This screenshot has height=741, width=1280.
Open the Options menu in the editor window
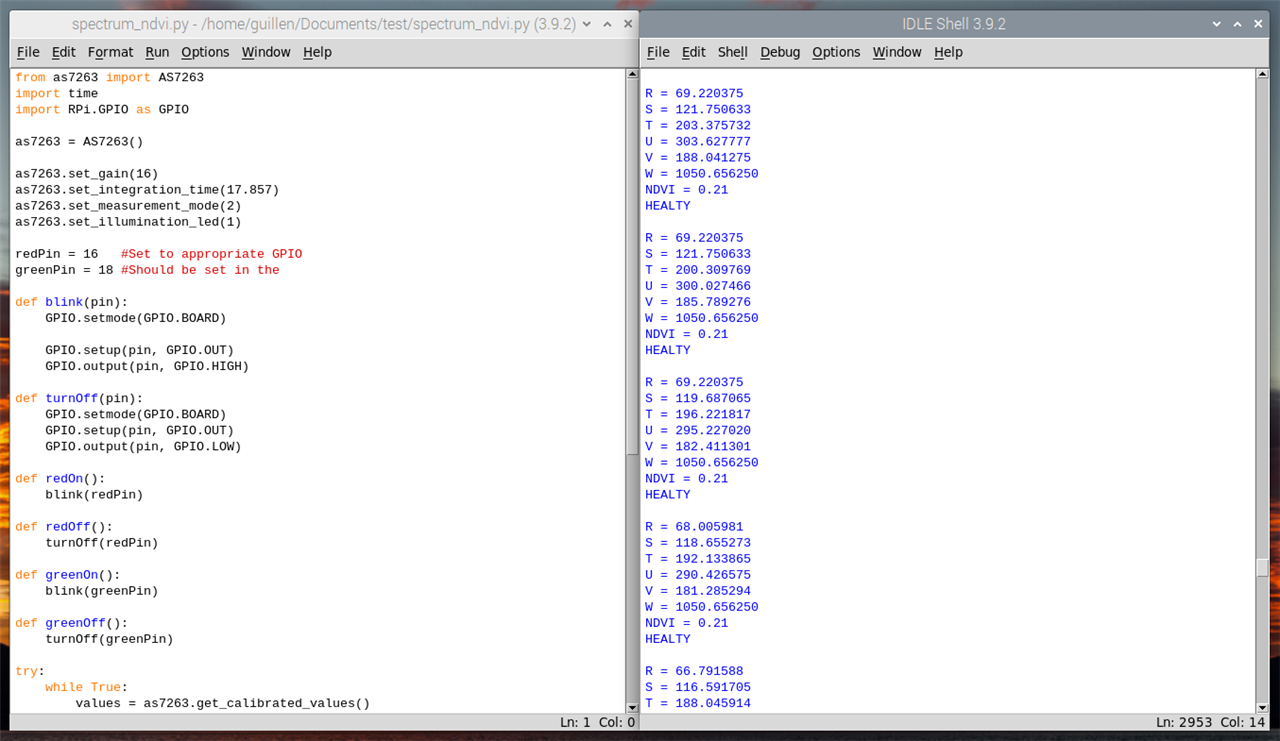(x=205, y=52)
